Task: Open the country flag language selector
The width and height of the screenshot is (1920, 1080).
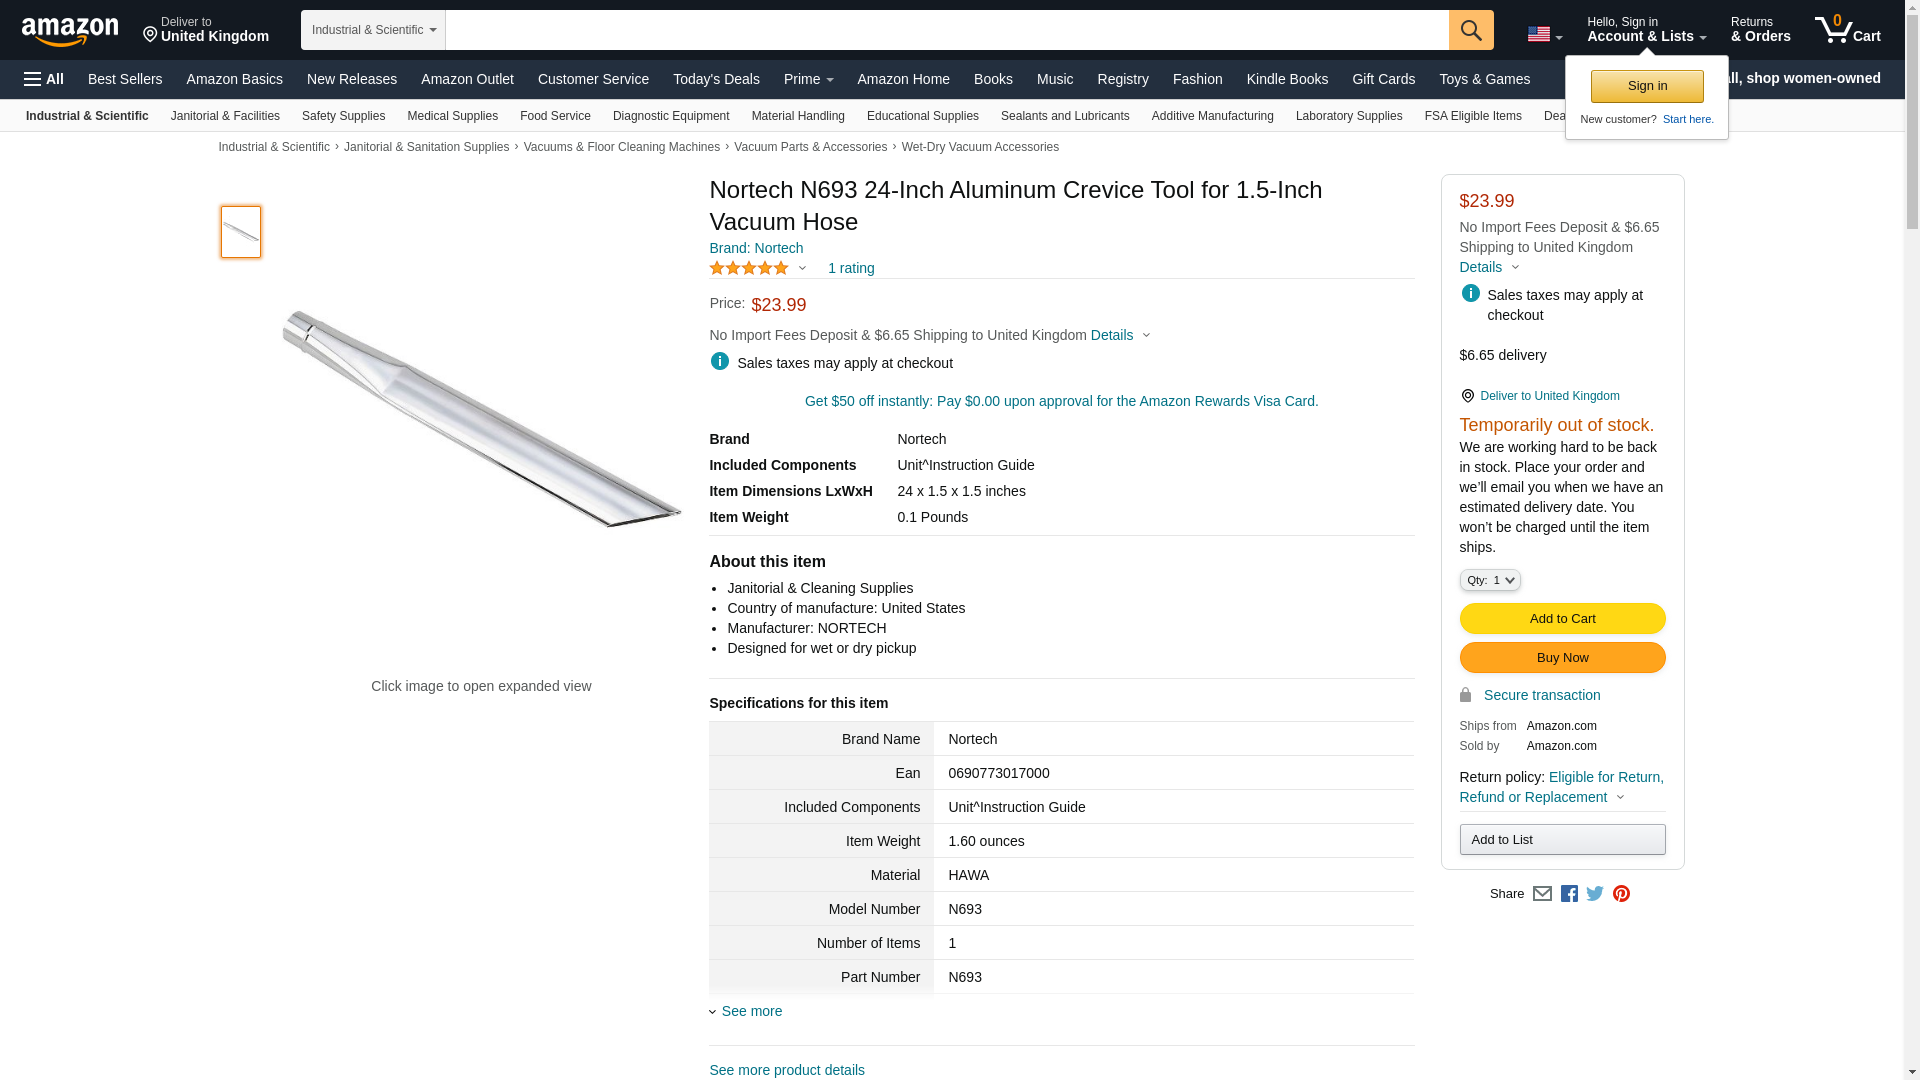Action: coord(1544,34)
